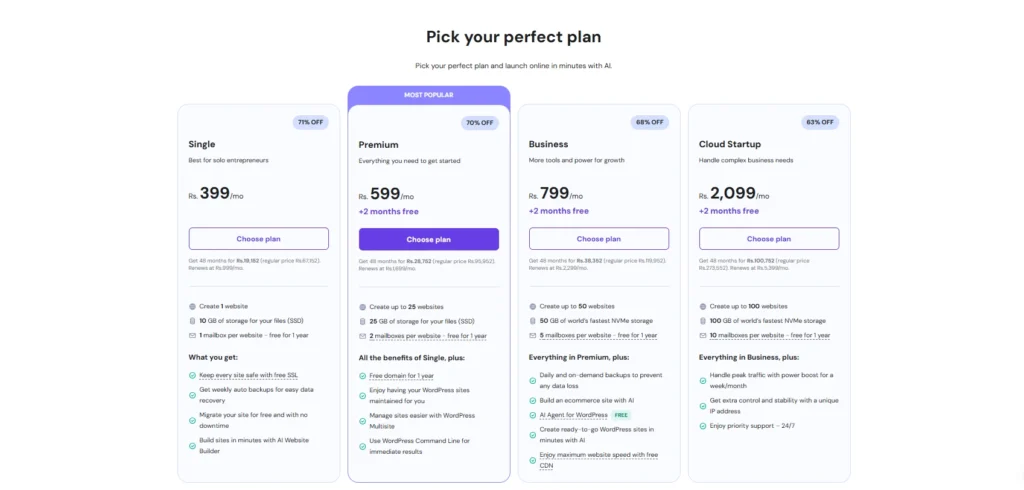Click checkmark icon beside "Free domain for 1 year"
Image resolution: width=1024 pixels, height=490 pixels.
(x=362, y=375)
